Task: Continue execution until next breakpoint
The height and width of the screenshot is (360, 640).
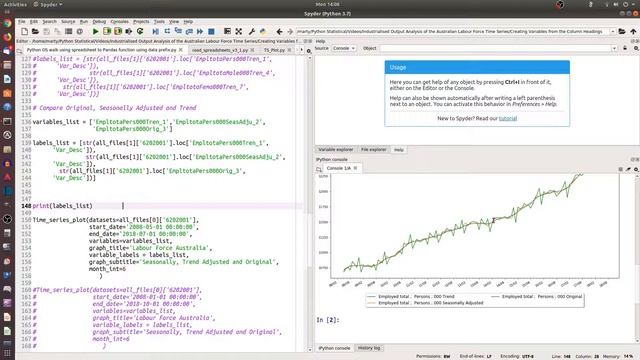Action: click(x=200, y=31)
